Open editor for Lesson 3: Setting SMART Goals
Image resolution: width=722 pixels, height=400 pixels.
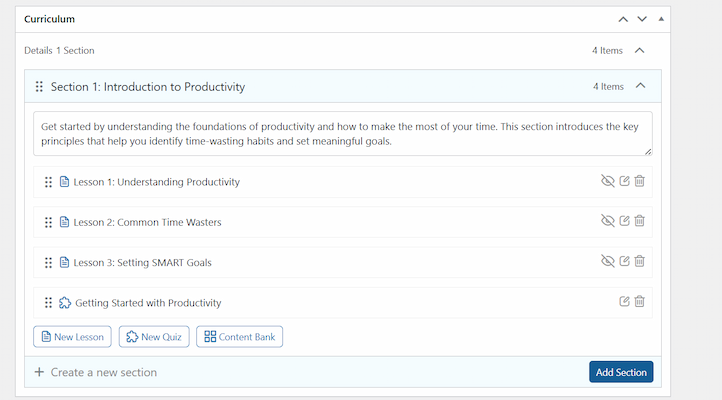625,262
